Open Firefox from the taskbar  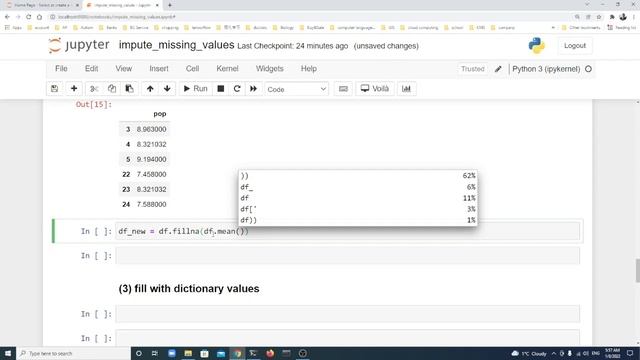(x=270, y=353)
